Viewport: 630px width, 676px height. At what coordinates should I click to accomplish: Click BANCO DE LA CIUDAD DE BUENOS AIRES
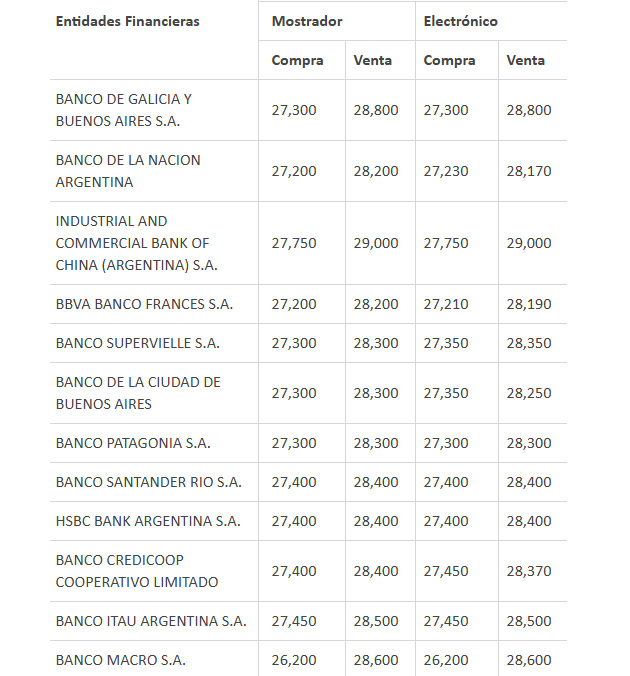tap(138, 393)
